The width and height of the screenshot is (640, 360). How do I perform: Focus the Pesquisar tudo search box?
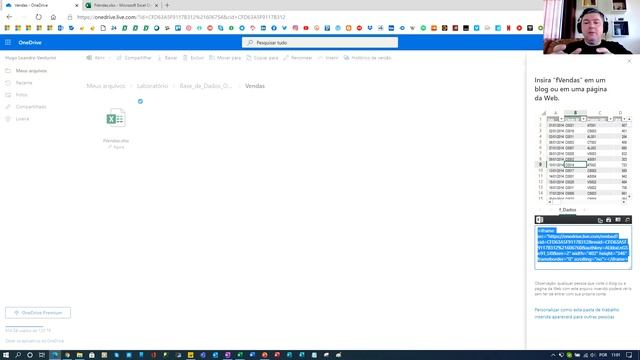(x=320, y=42)
